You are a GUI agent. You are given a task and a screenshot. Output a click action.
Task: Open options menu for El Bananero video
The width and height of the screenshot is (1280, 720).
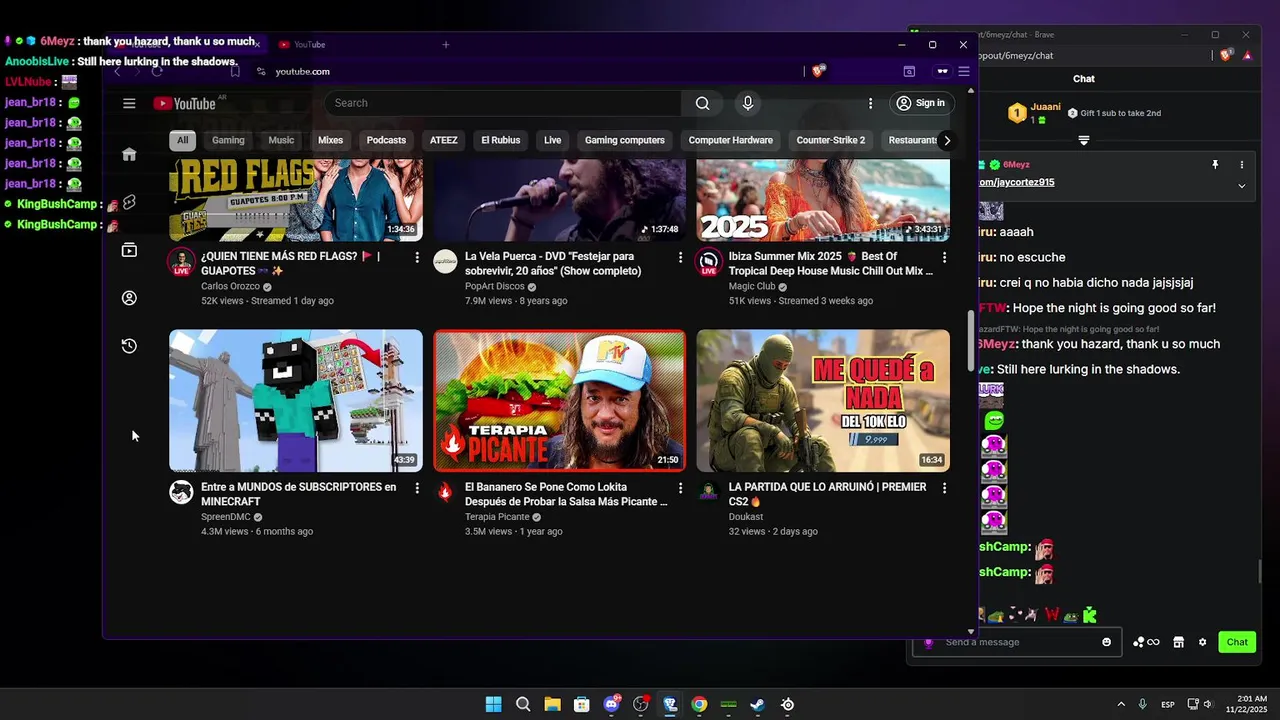click(x=680, y=488)
